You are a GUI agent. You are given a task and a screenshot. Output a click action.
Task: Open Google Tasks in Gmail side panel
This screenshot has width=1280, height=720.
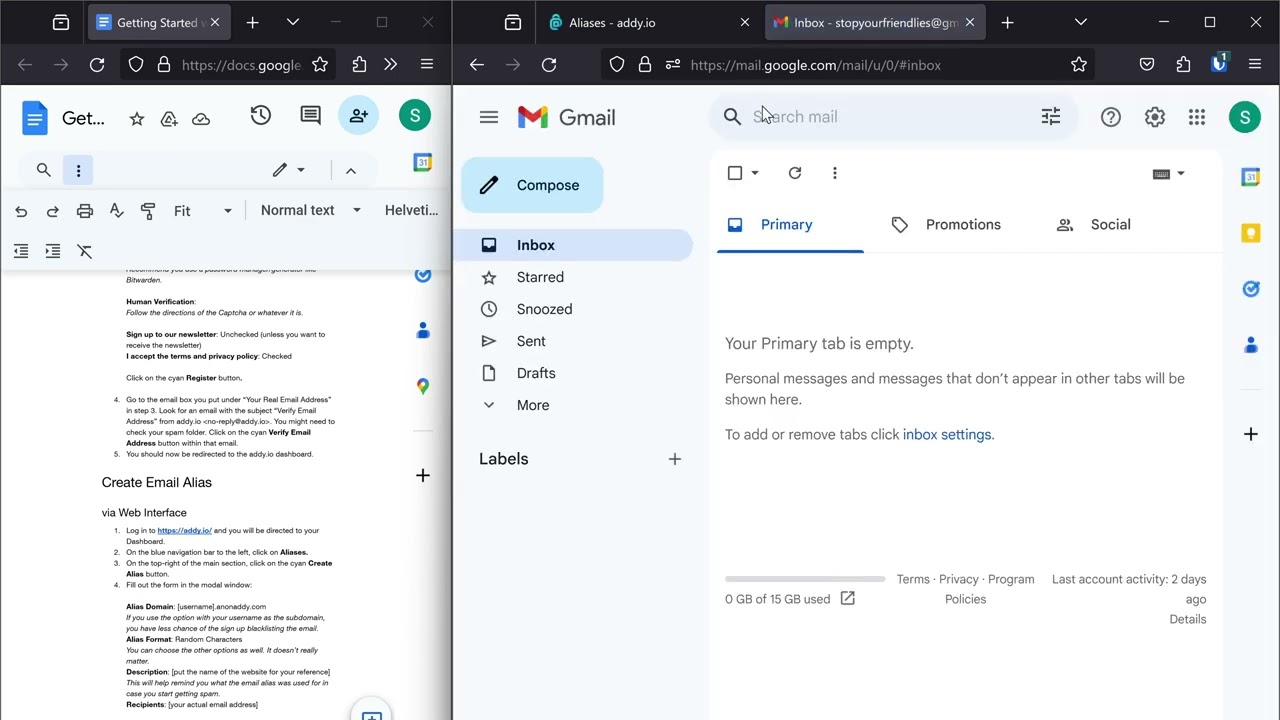pyautogui.click(x=1251, y=289)
